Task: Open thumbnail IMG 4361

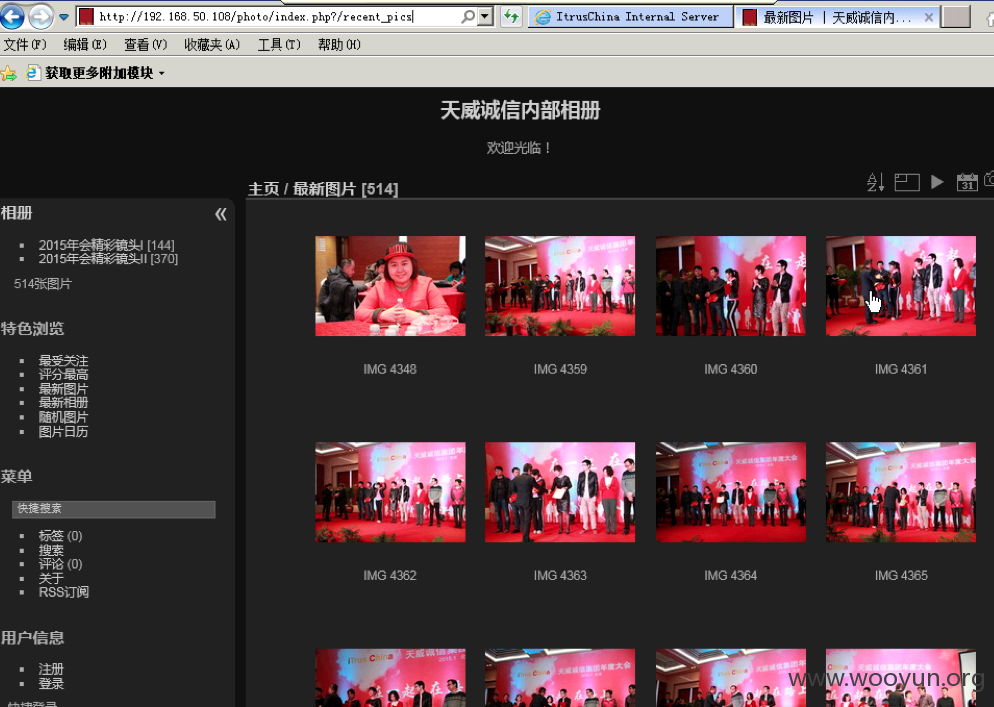Action: coord(900,286)
